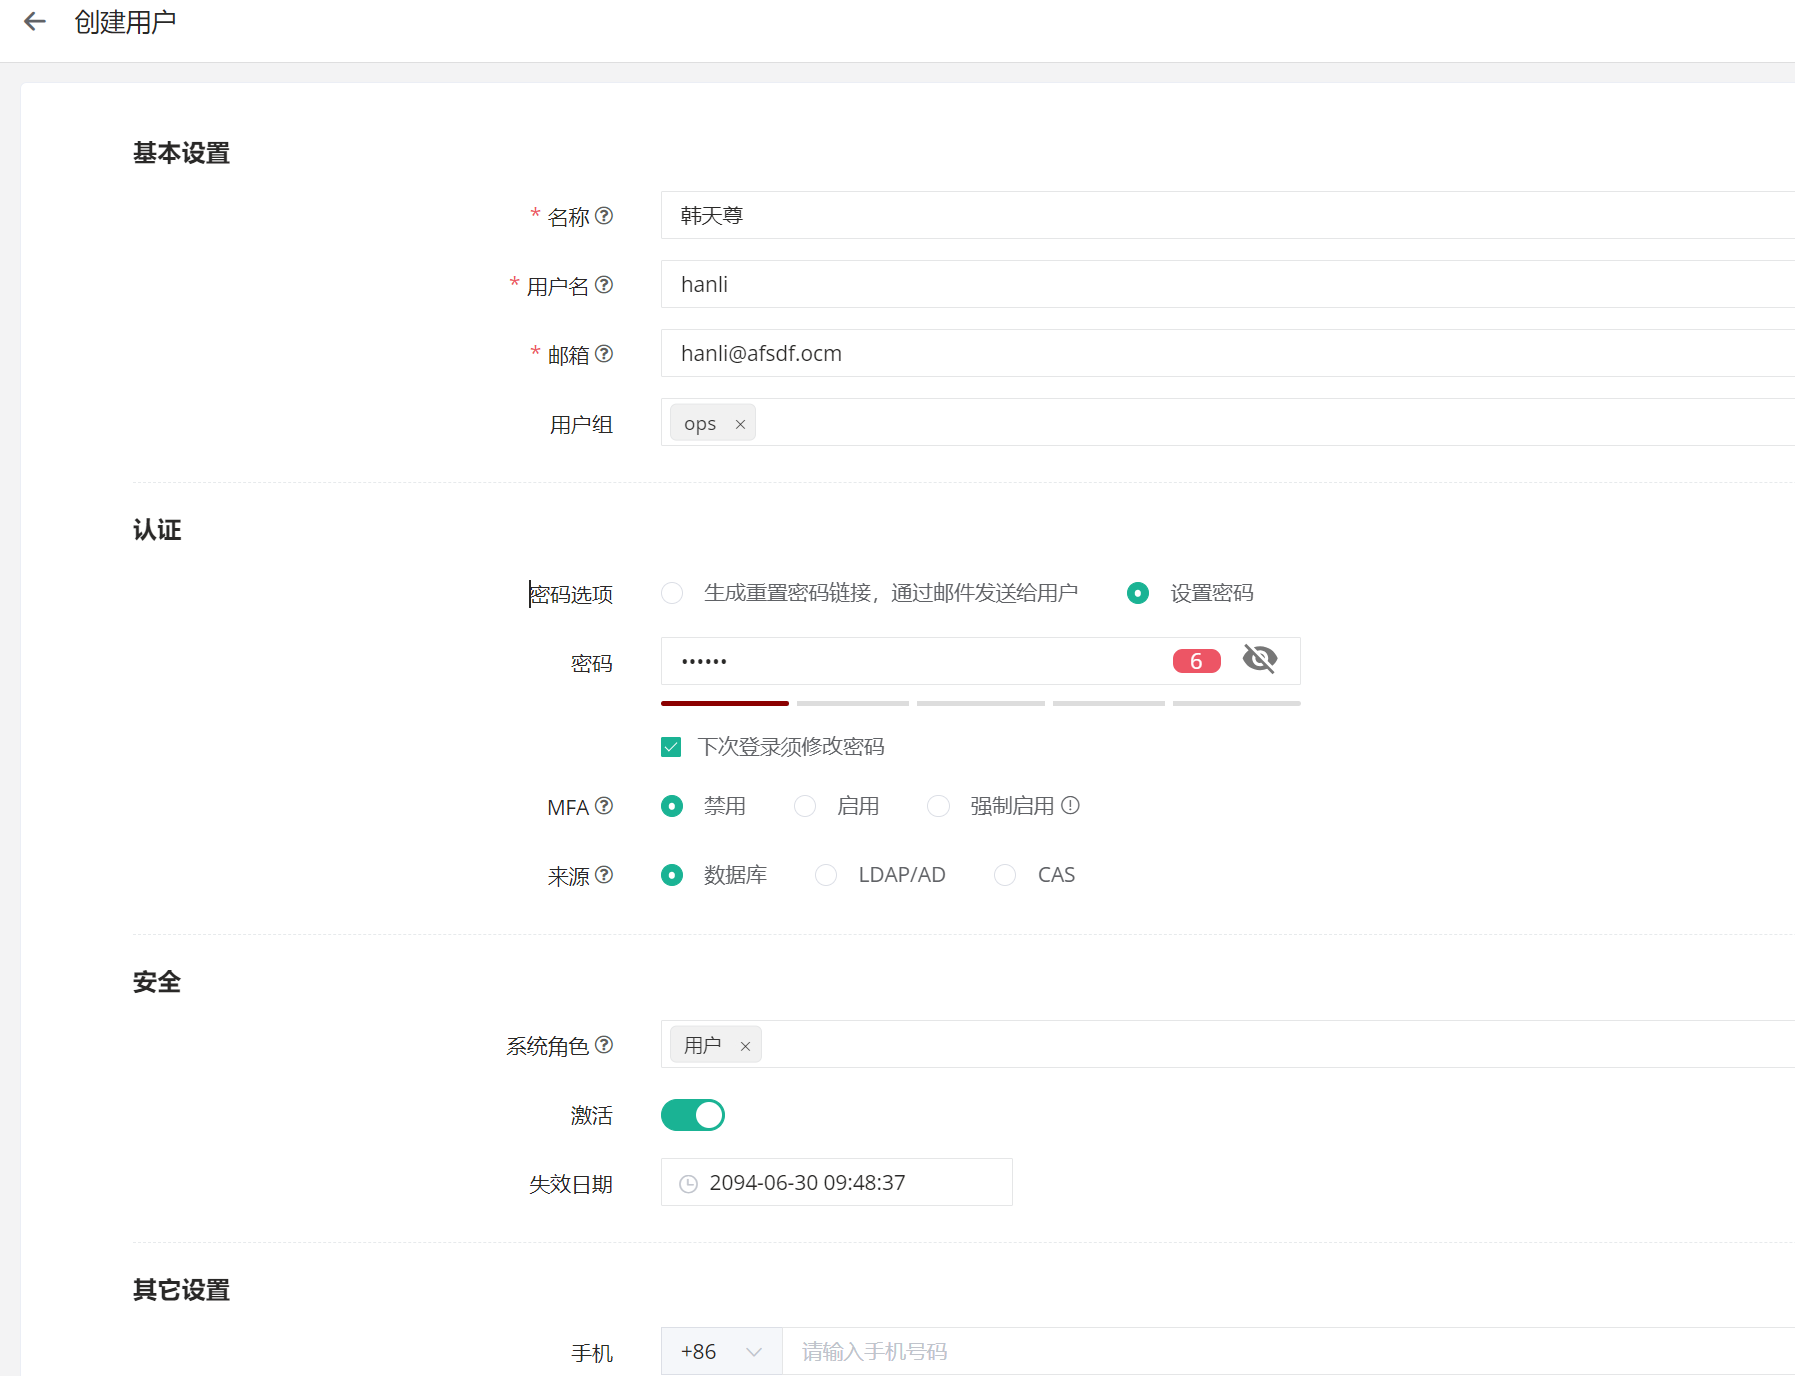Select 启用 for MFA

coord(805,806)
